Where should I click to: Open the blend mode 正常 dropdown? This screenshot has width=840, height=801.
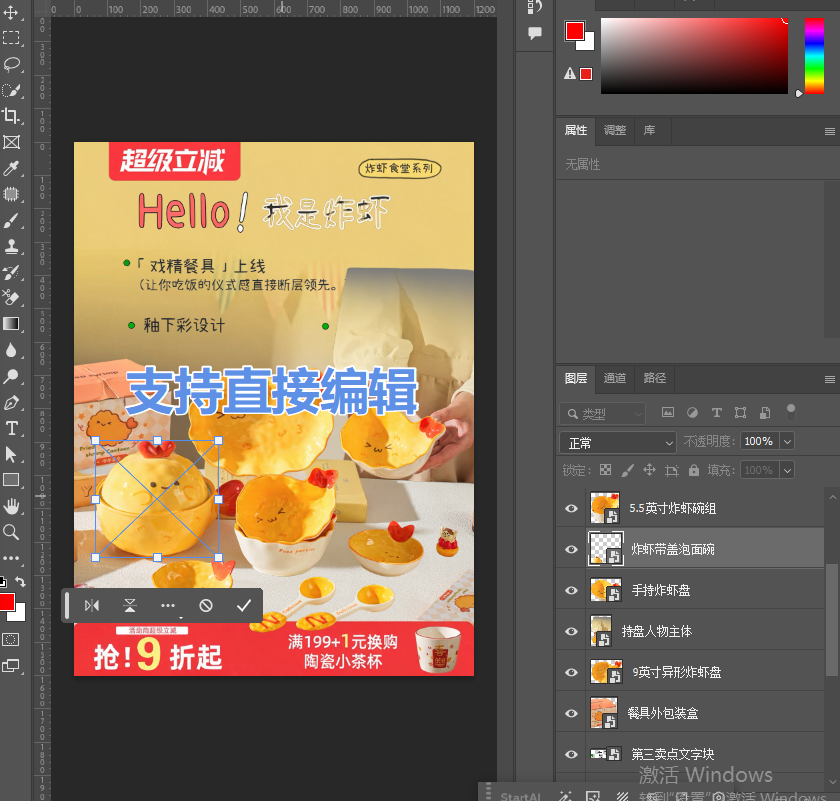[x=618, y=443]
